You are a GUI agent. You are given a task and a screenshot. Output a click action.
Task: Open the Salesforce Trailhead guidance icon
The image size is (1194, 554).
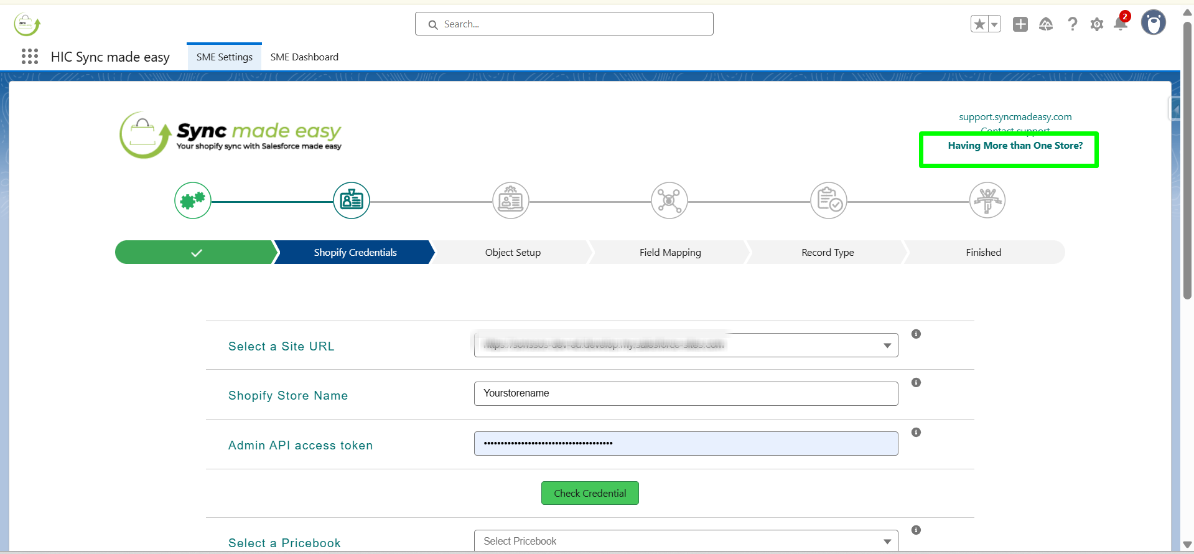coord(1046,24)
